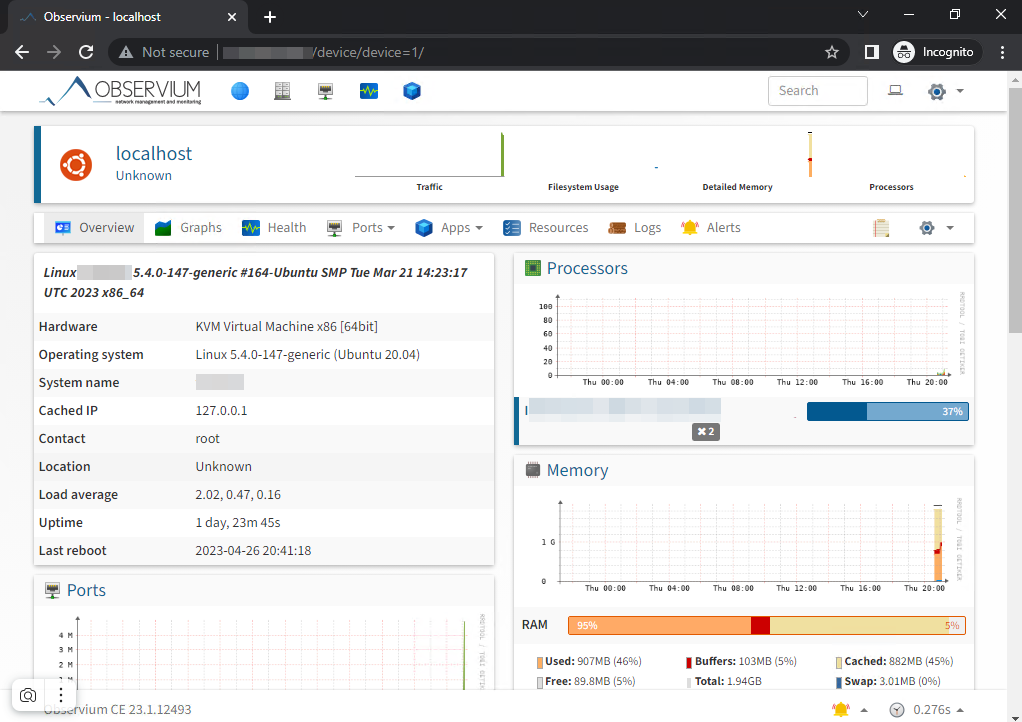Screen dimensions: 1022x722
Task: Switch to the Graphs tab
Action: click(189, 228)
